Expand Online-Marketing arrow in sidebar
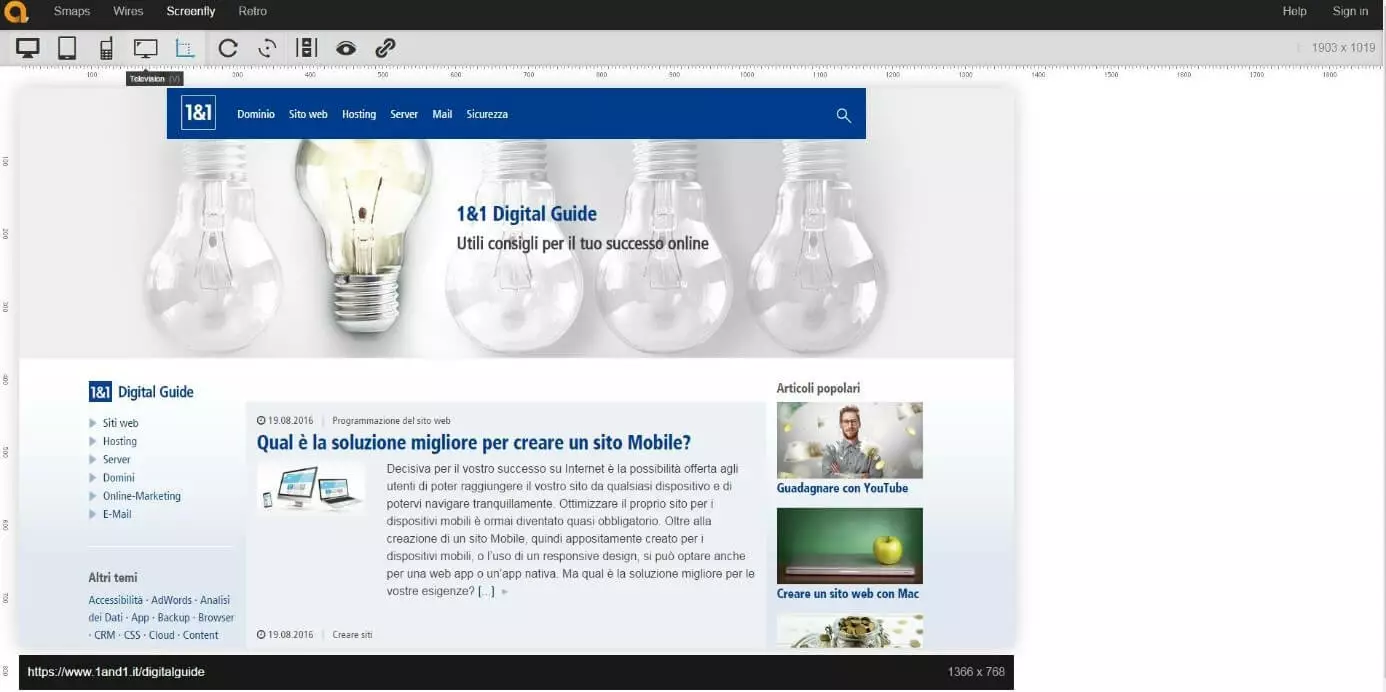Screen dimensions: 1386x692 (93, 496)
